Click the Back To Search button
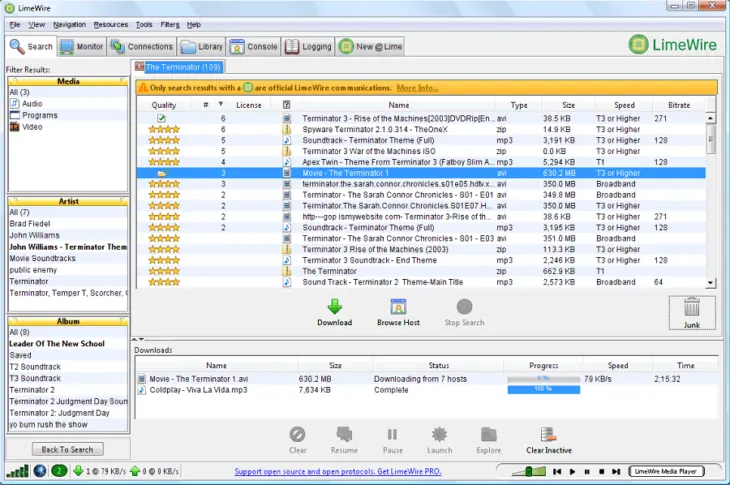Screen dimensions: 730x485 pyautogui.click(x=68, y=450)
